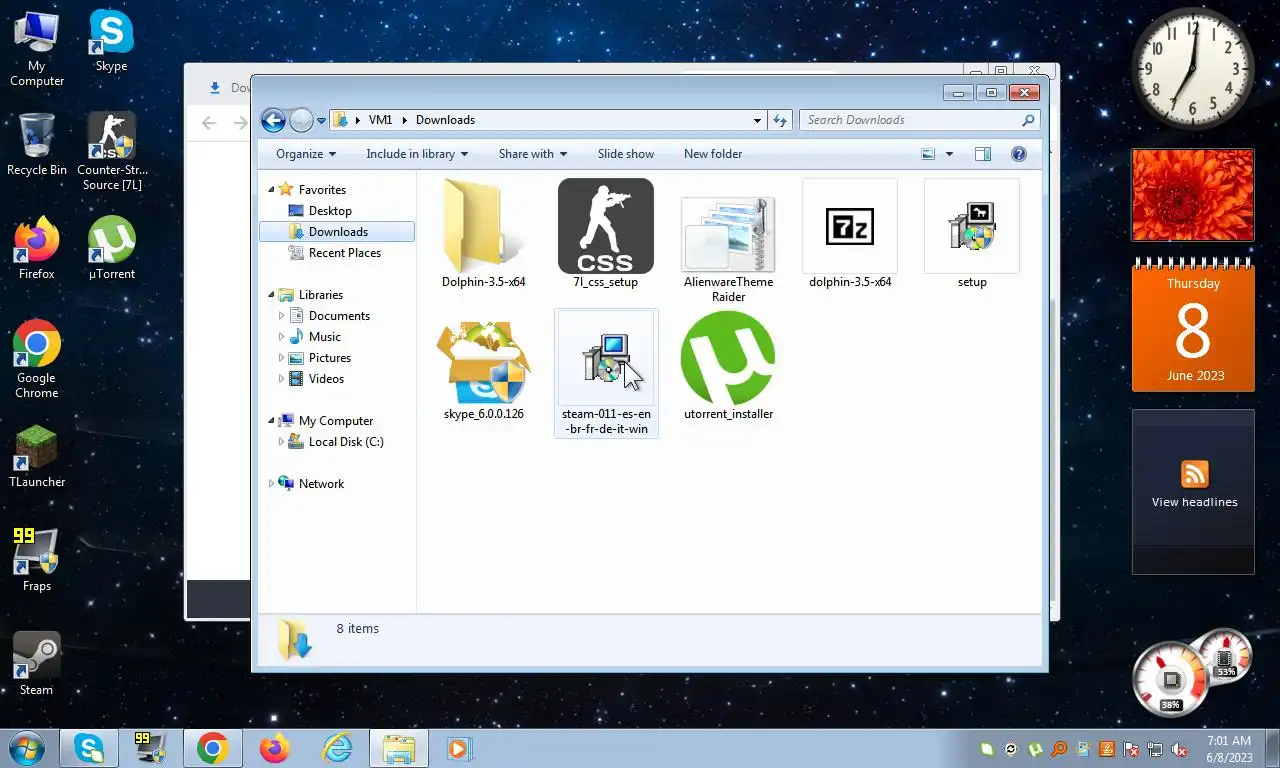Viewport: 1280px width, 768px height.
Task: Open Internet Explorer from the taskbar
Action: (337, 748)
